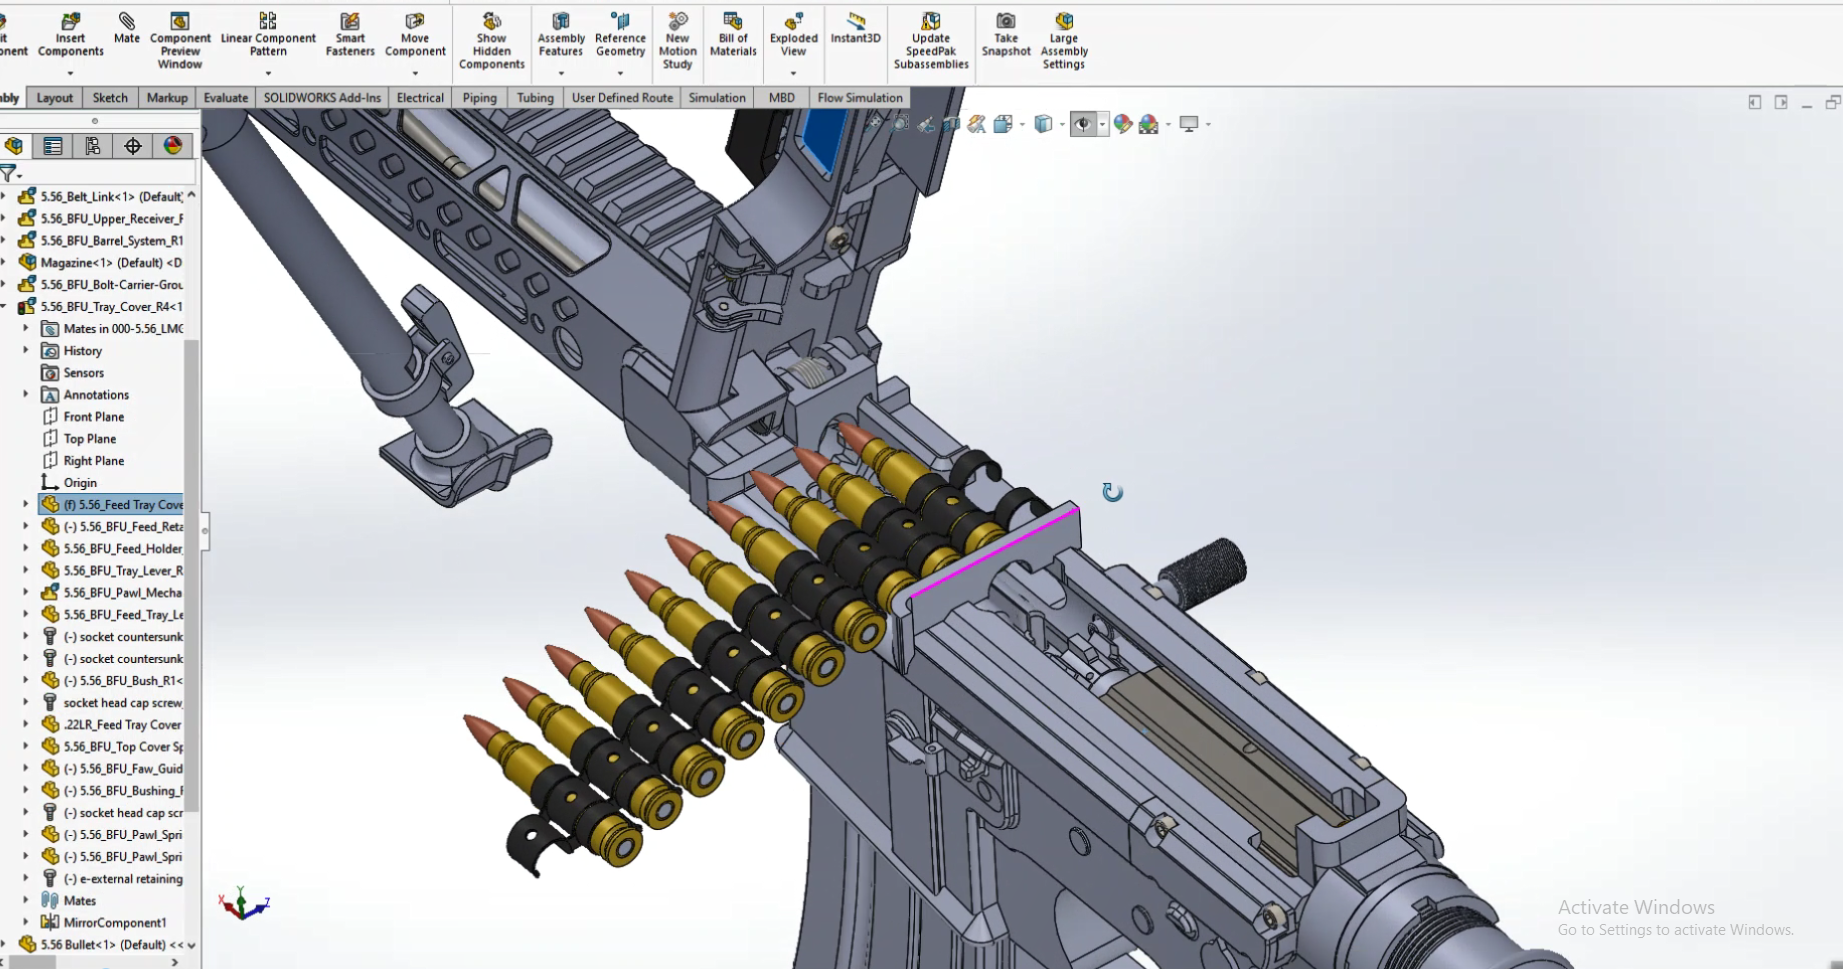Open the PropertyManager panel tab
1843x969 pixels.
[x=53, y=146]
